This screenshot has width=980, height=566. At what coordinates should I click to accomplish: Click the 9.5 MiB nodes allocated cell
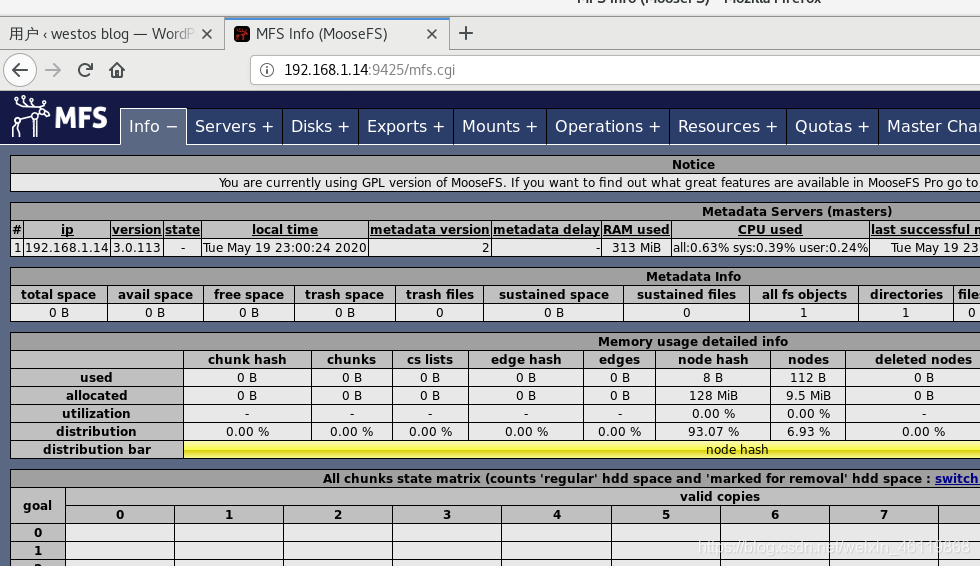click(x=808, y=395)
